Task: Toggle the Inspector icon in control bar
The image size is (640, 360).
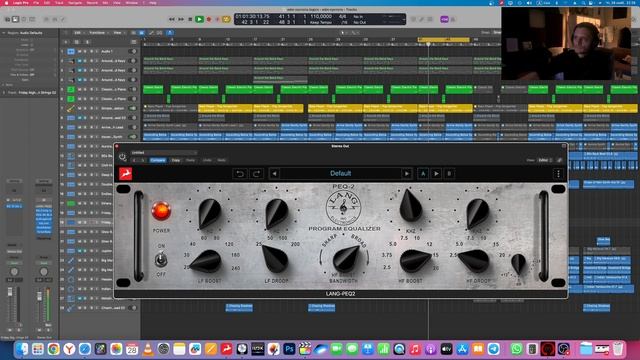Action: click(x=16, y=19)
